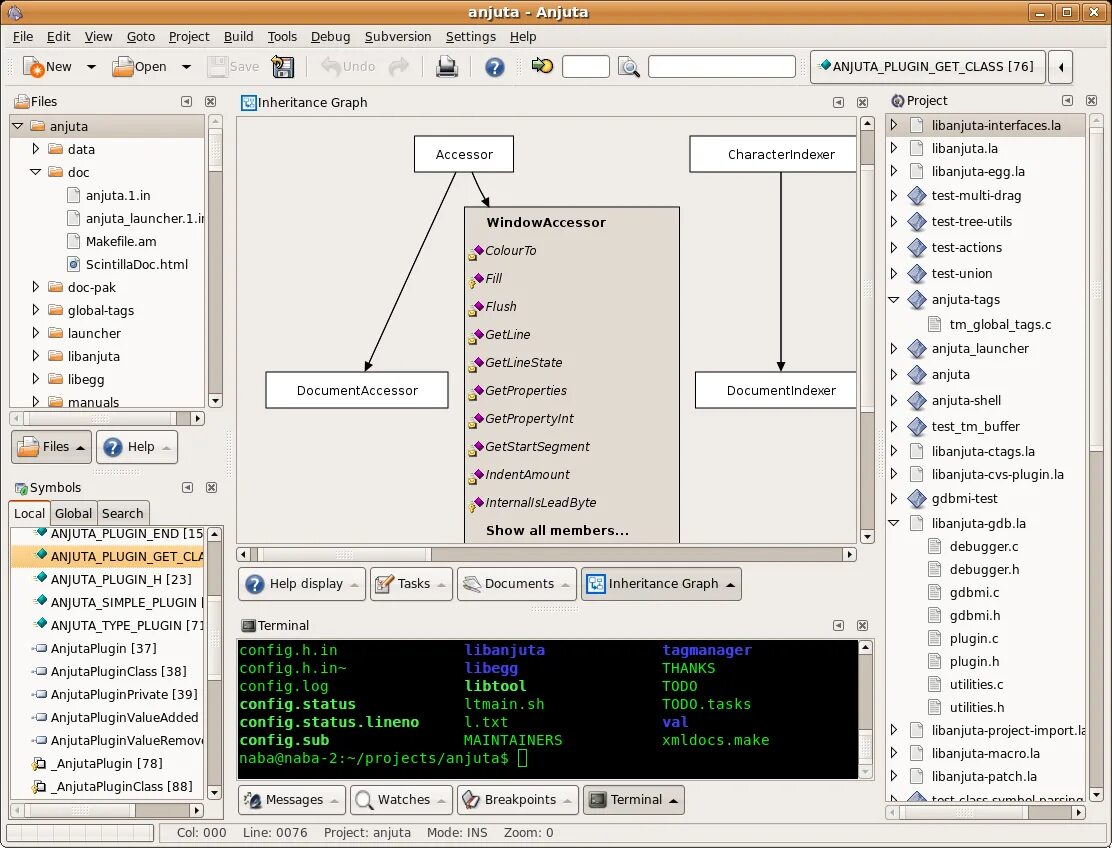
Task: Select _AnjutaPlugin [78] struct symbol
Action: [106, 764]
